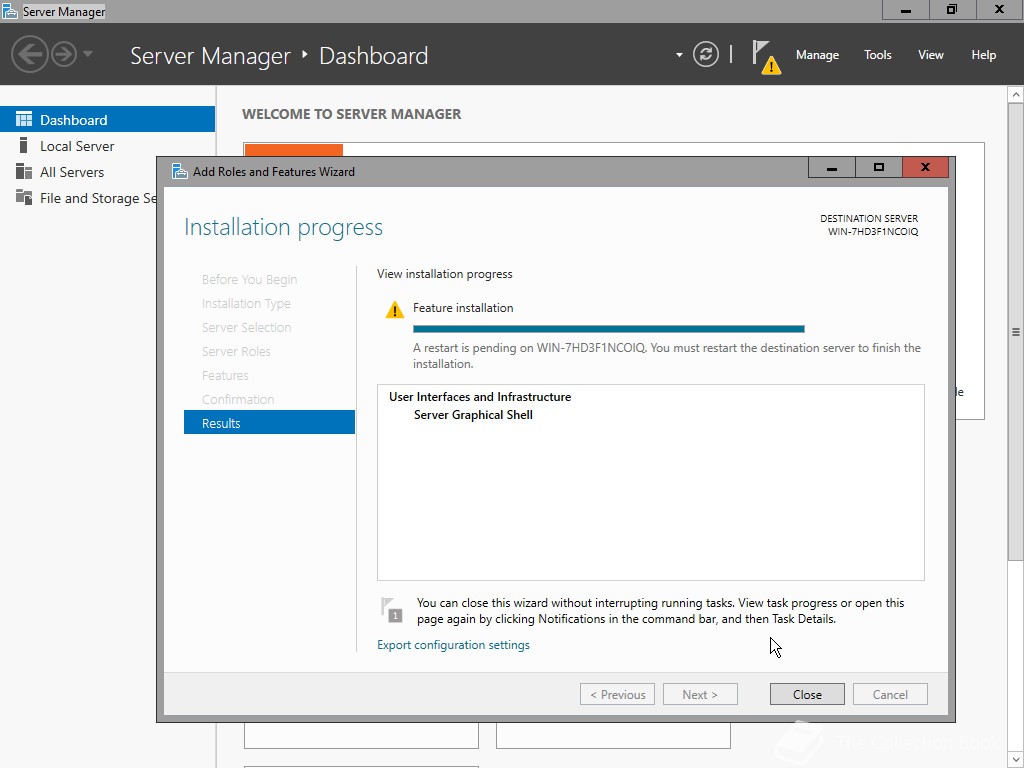Click the Dashboard grid icon
Image resolution: width=1024 pixels, height=768 pixels.
tap(24, 119)
